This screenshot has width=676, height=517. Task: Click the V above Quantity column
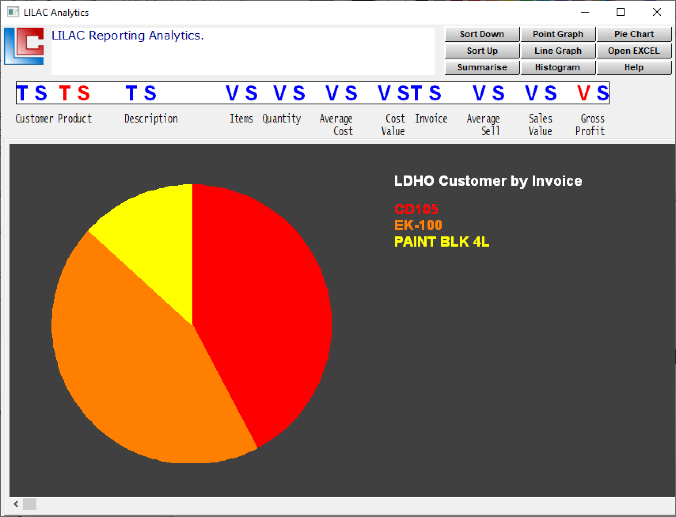(x=281, y=93)
